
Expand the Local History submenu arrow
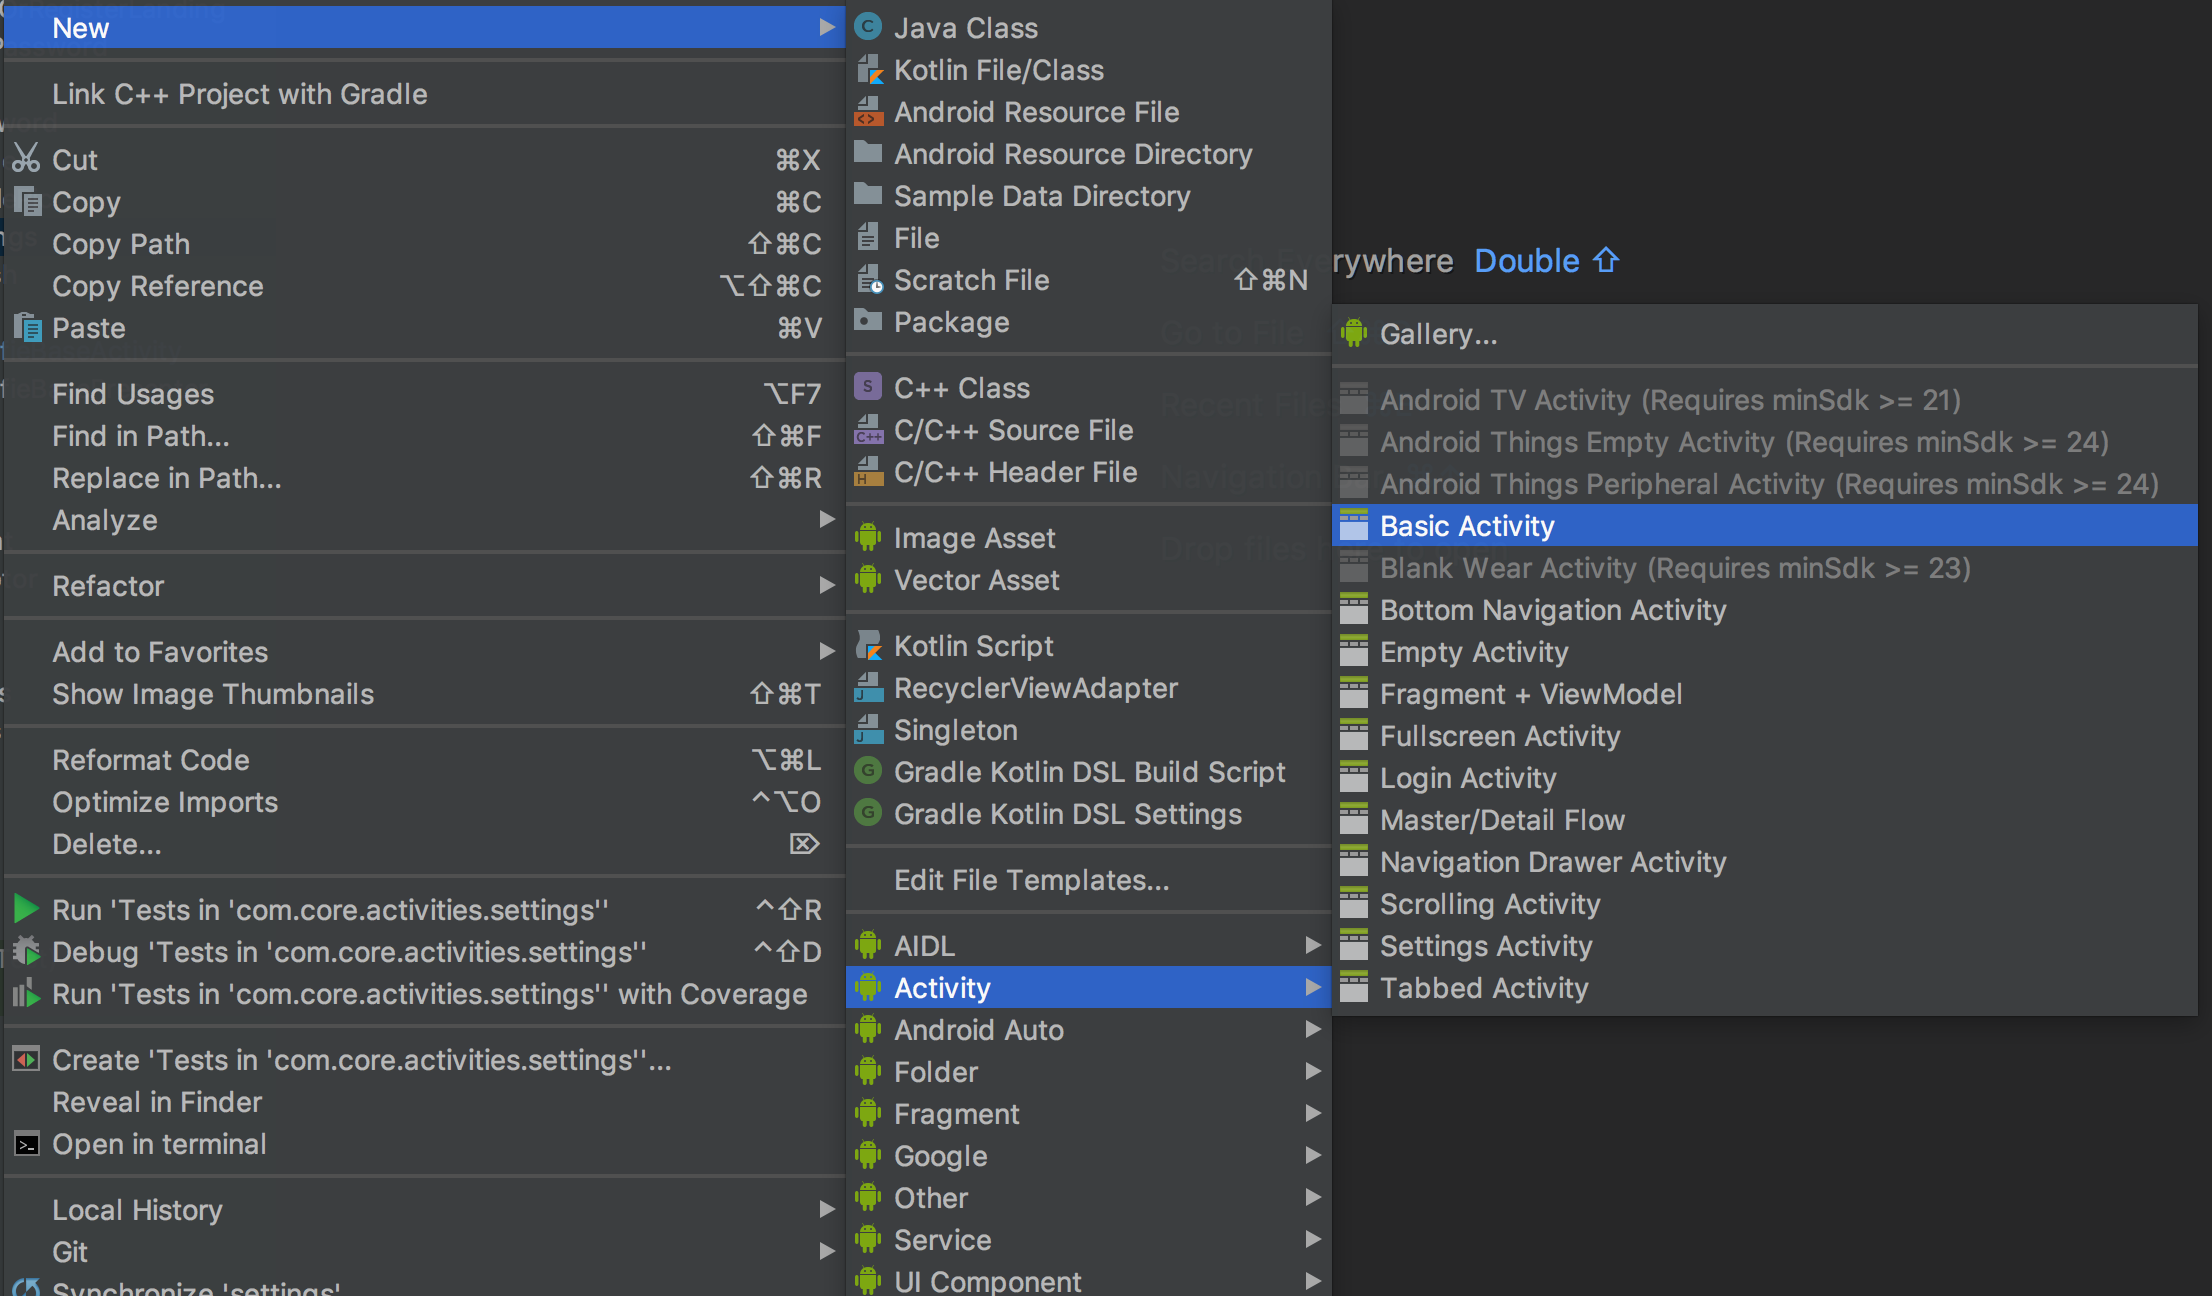coord(826,1209)
